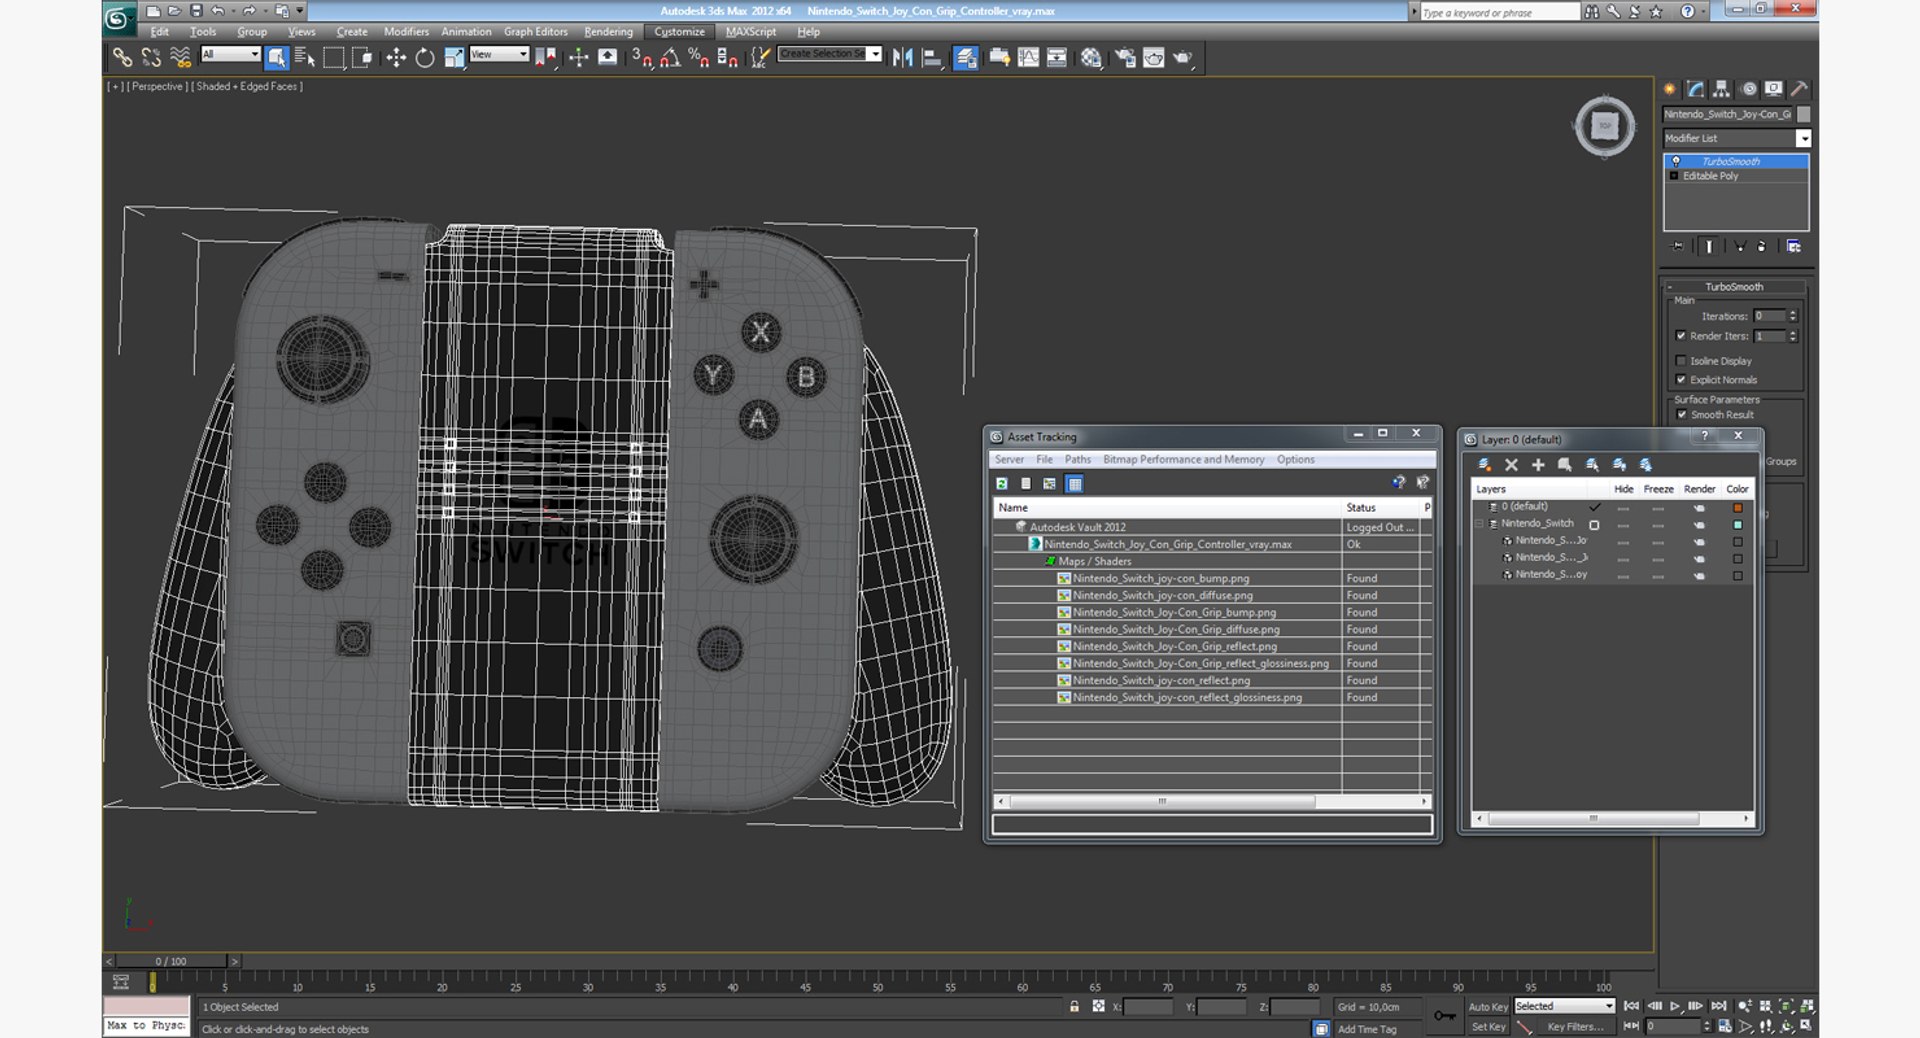Image resolution: width=1920 pixels, height=1038 pixels.
Task: Open the Hierarchy command panel tab
Action: (1721, 89)
